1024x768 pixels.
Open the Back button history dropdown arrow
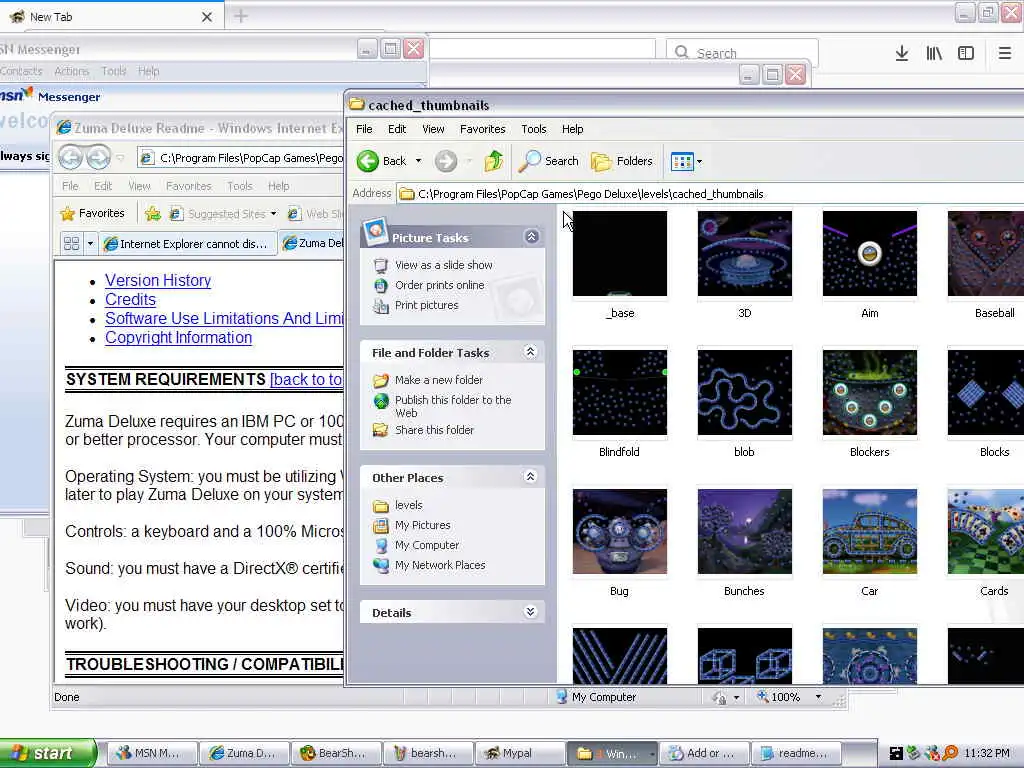419,161
